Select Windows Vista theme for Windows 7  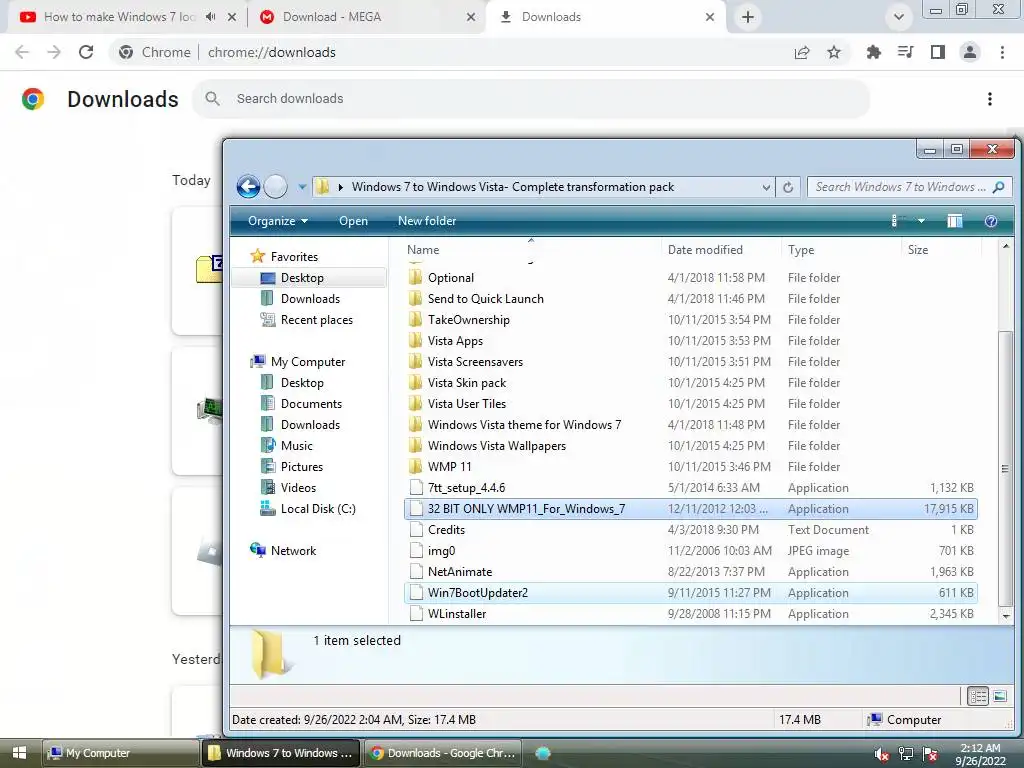690,424
